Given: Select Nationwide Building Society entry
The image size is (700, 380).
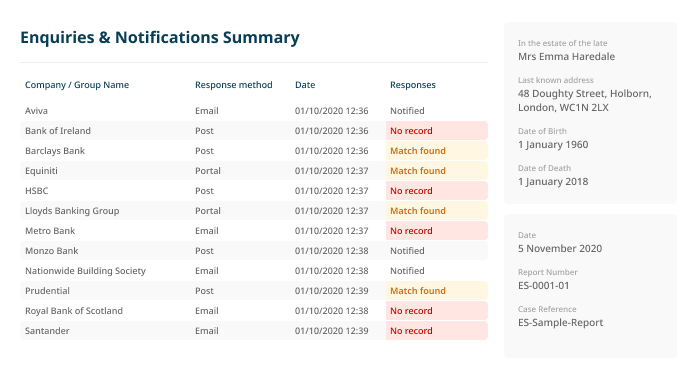Looking at the screenshot, I should pyautogui.click(x=254, y=271).
